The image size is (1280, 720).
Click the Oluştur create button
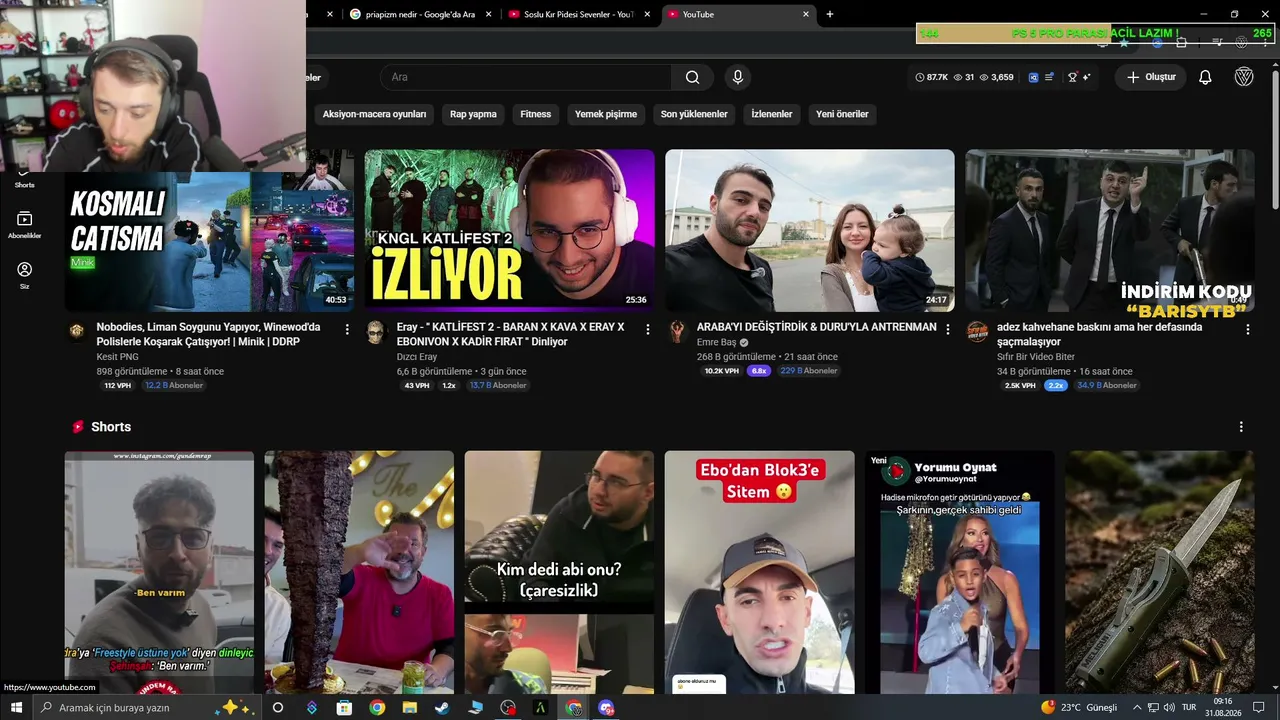pyautogui.click(x=1151, y=77)
